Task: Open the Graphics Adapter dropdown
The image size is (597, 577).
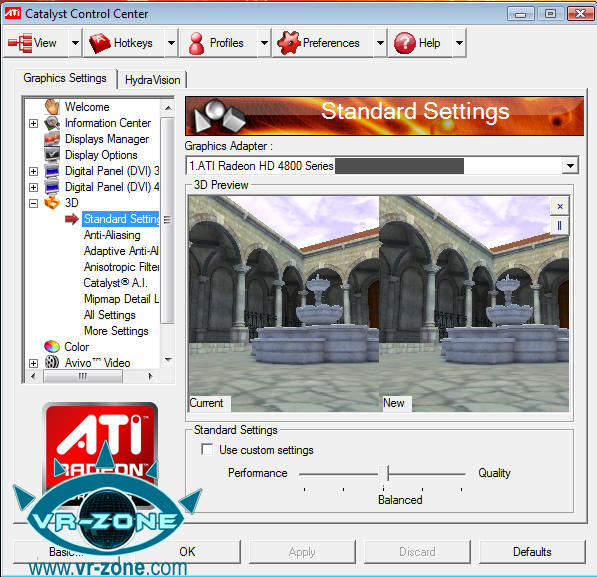Action: [570, 166]
